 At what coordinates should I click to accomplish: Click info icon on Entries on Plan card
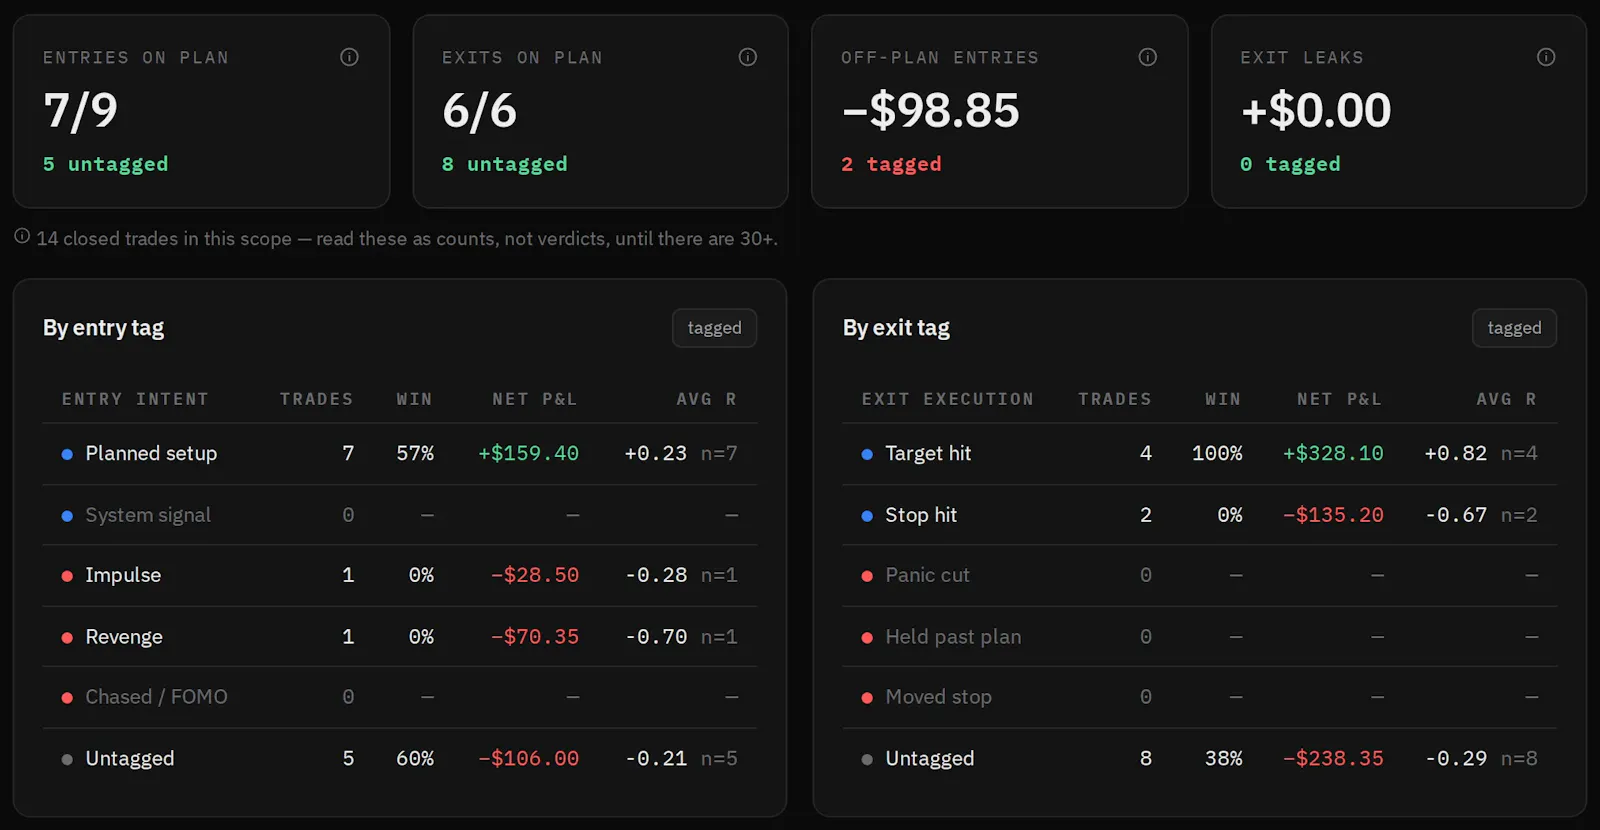pos(349,57)
